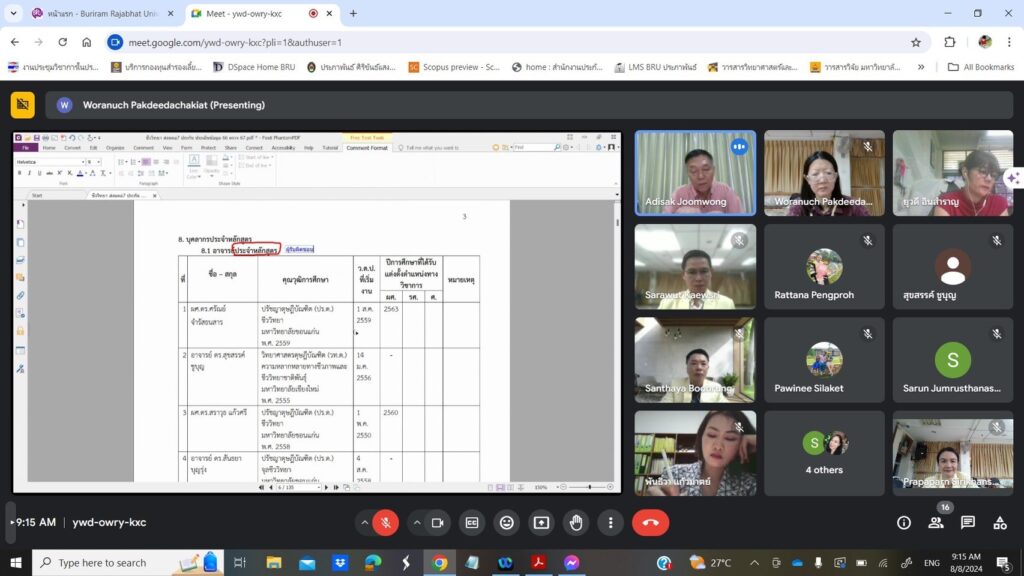Open Adobe Acrobat on the taskbar
Viewport: 1024px width, 576px height.
538,562
